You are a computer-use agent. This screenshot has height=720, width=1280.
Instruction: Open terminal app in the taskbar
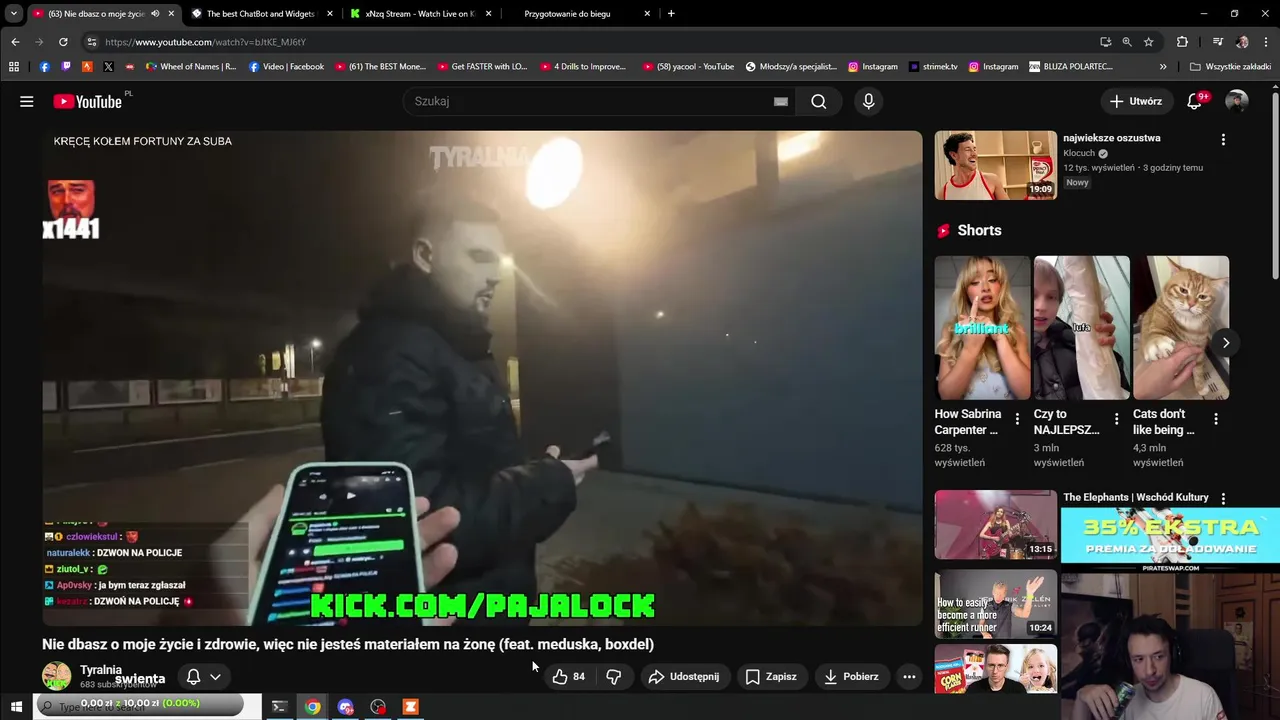click(280, 707)
